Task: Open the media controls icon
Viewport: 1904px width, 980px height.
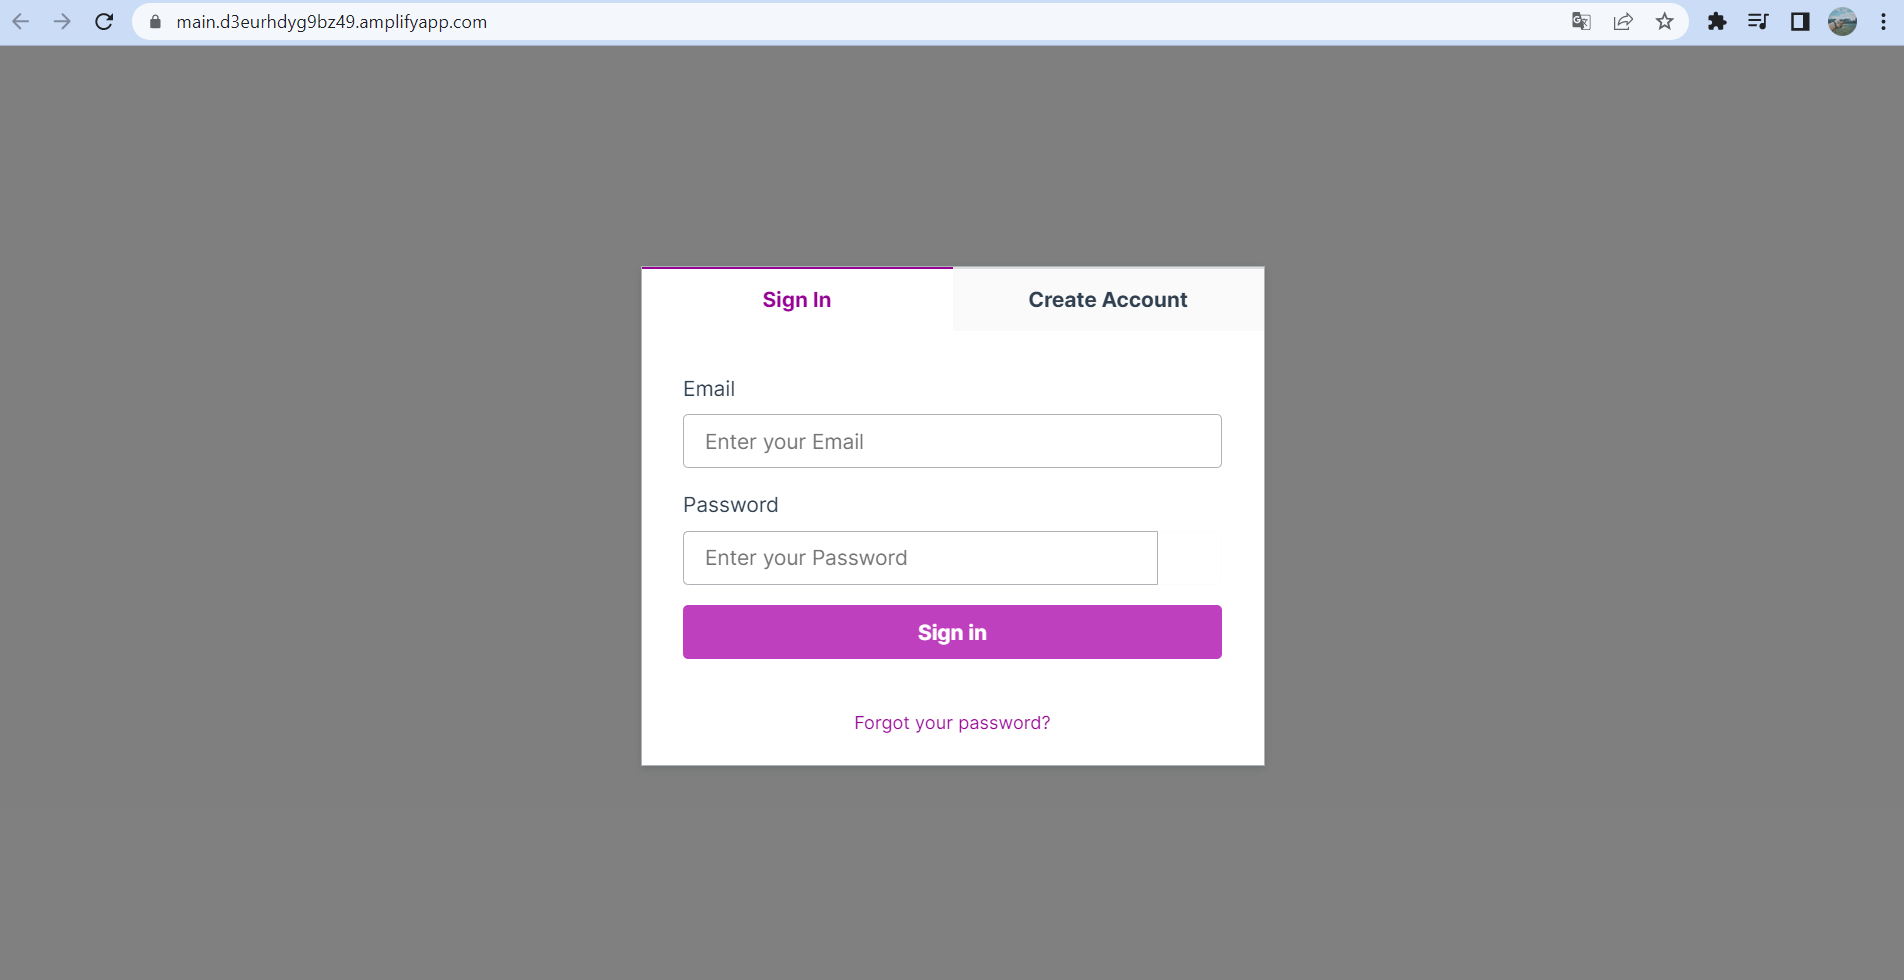Action: pyautogui.click(x=1758, y=21)
